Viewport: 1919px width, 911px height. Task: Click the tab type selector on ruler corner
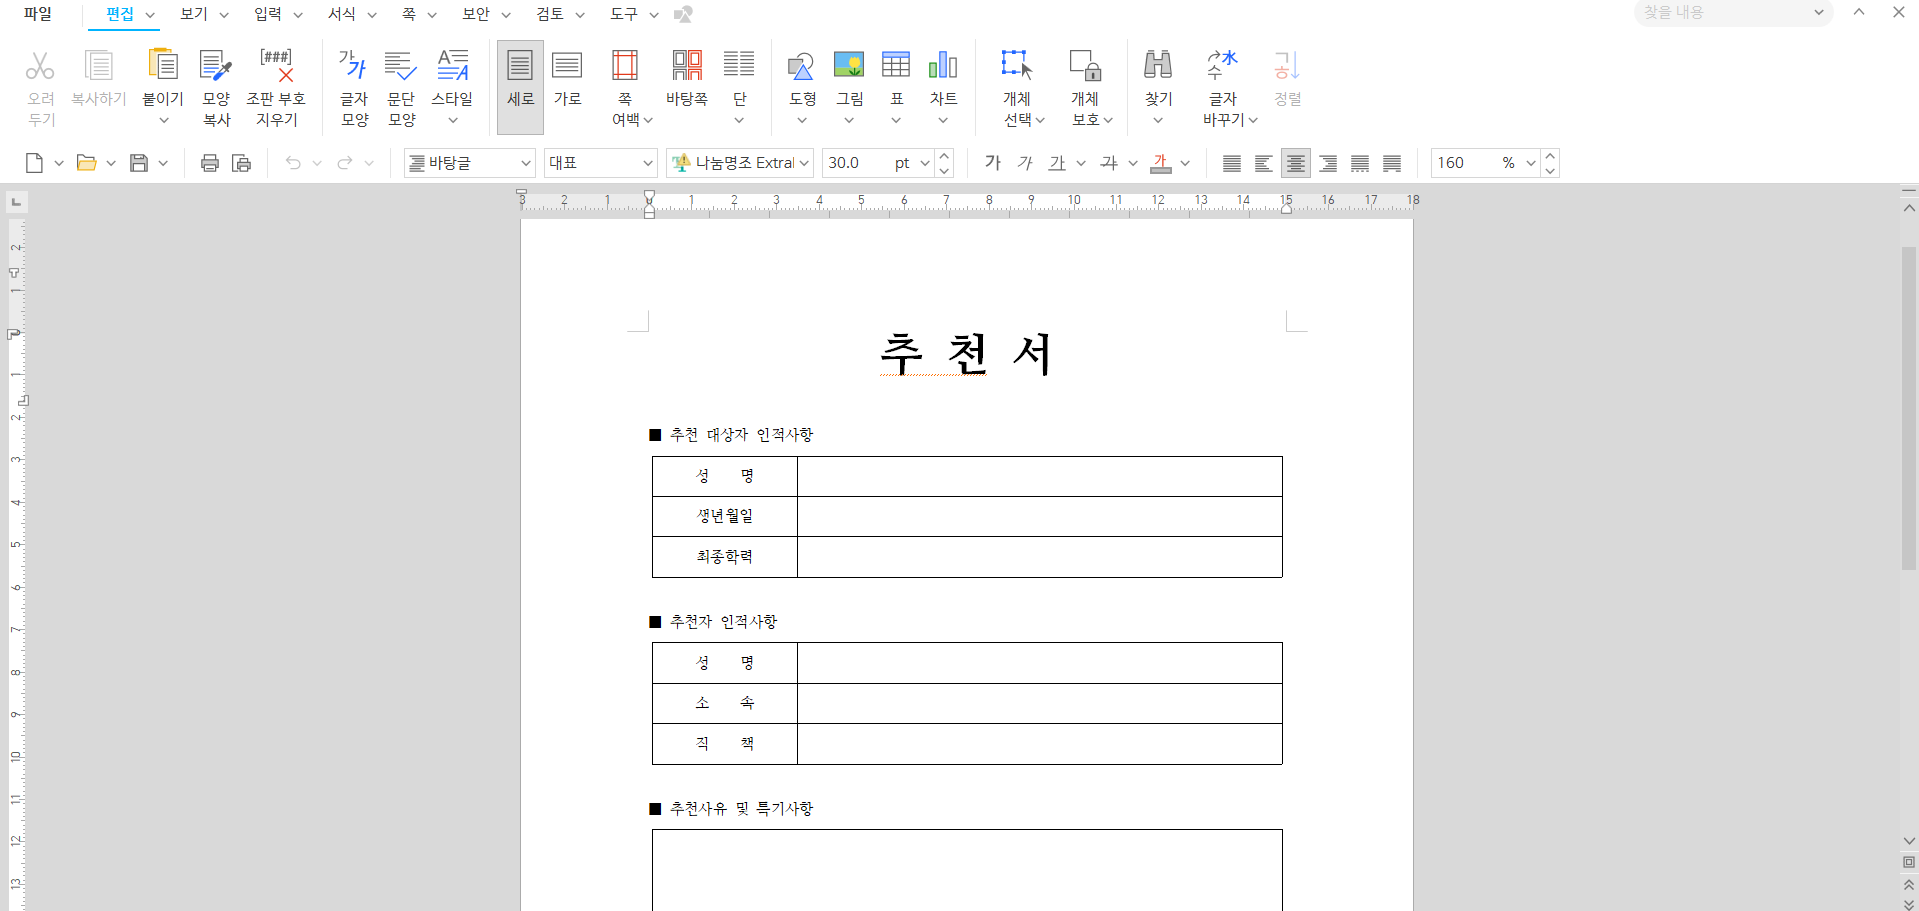16,202
